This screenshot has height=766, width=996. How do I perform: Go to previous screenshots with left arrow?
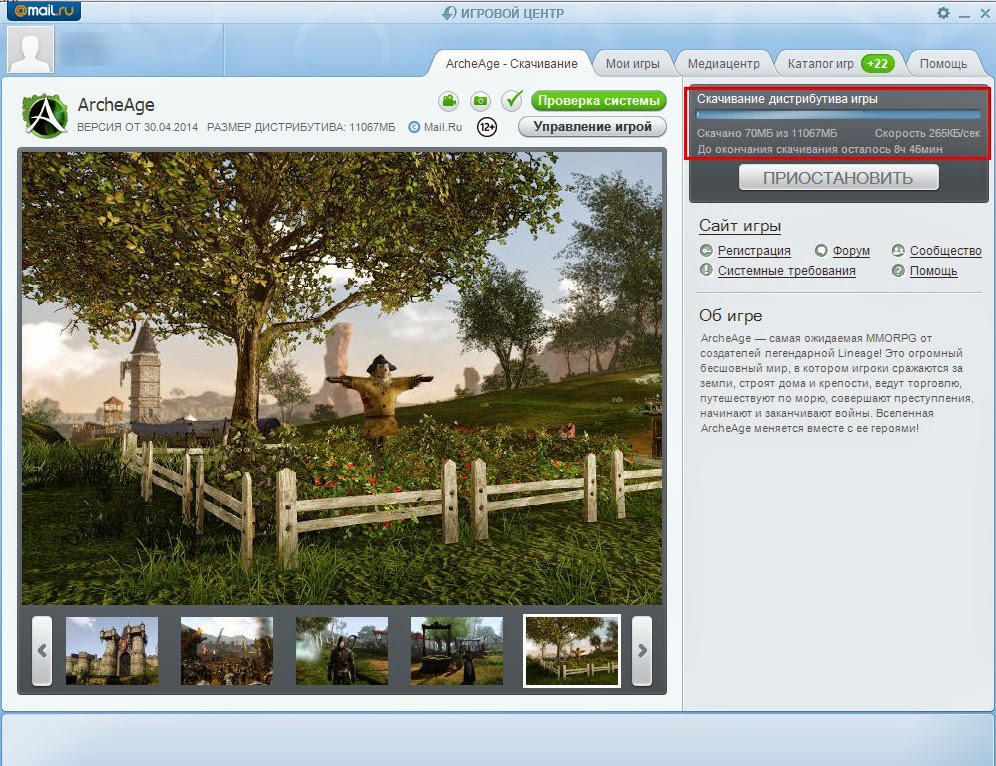(42, 651)
